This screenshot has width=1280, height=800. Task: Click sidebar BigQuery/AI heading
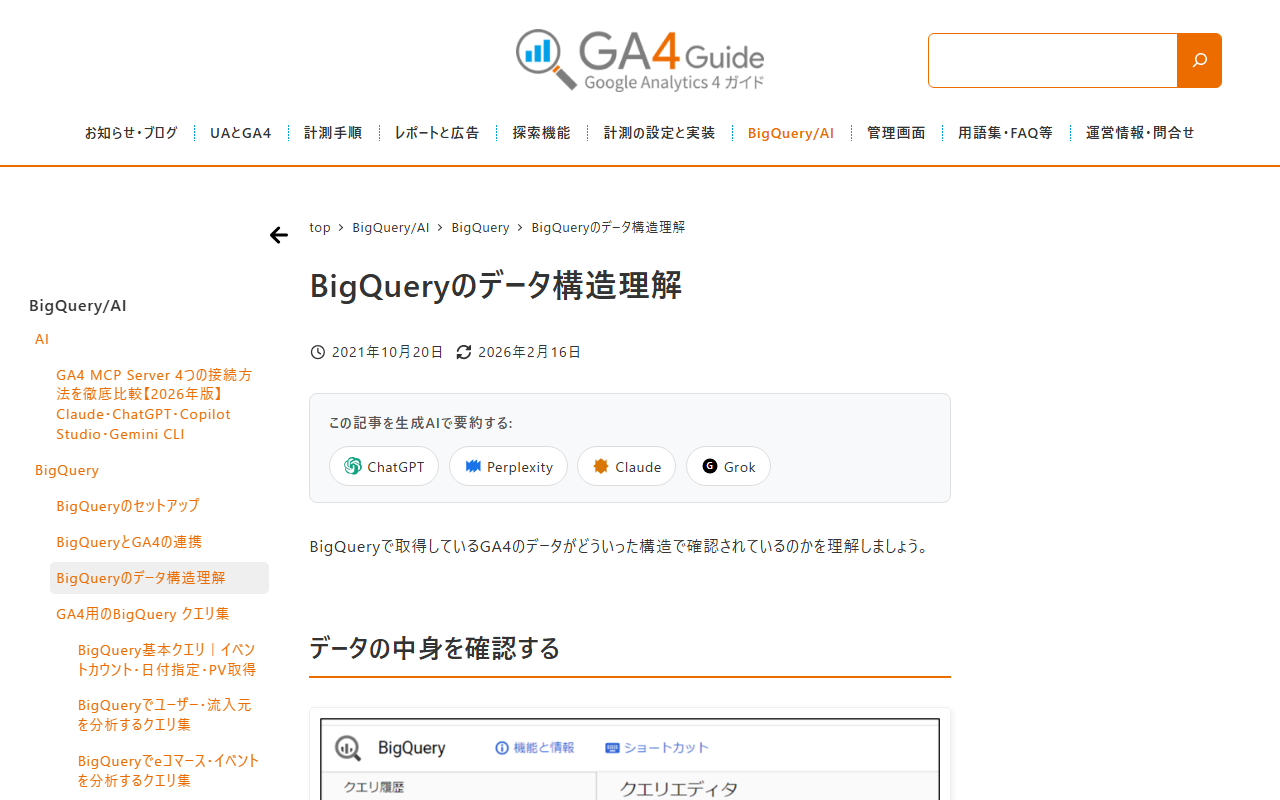click(x=78, y=306)
